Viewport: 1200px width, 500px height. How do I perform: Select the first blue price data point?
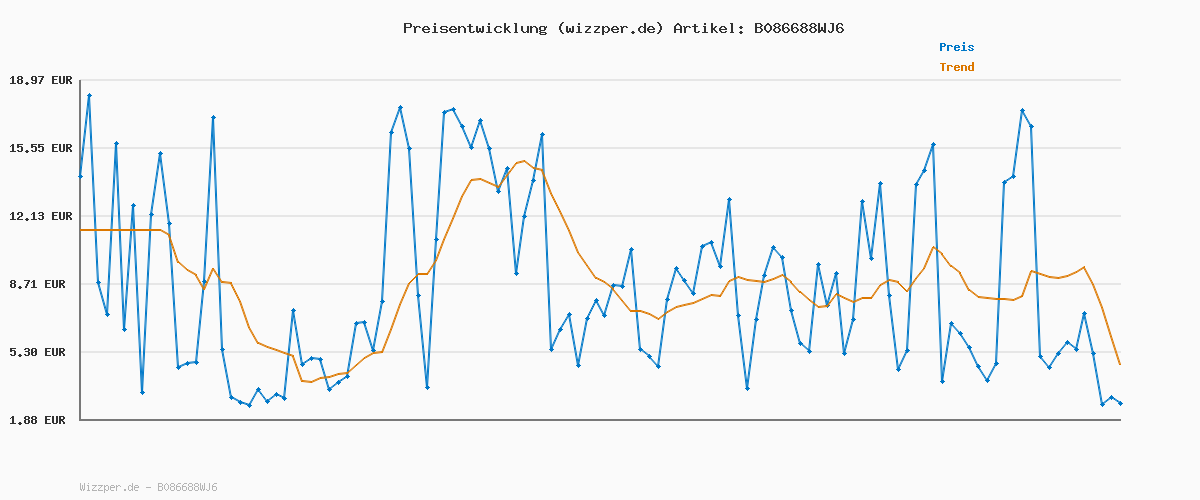[x=81, y=177]
